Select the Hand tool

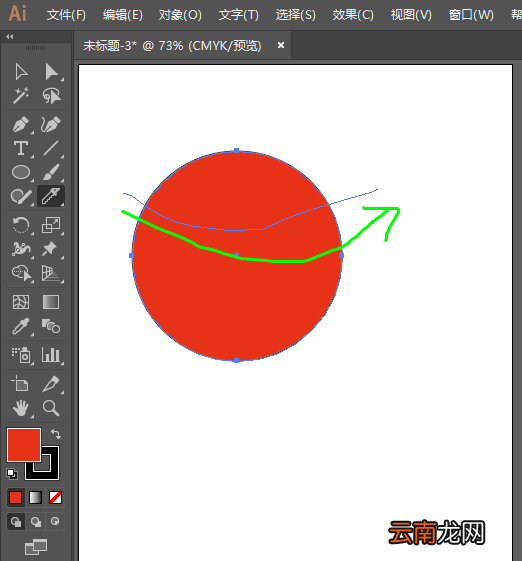[21, 408]
